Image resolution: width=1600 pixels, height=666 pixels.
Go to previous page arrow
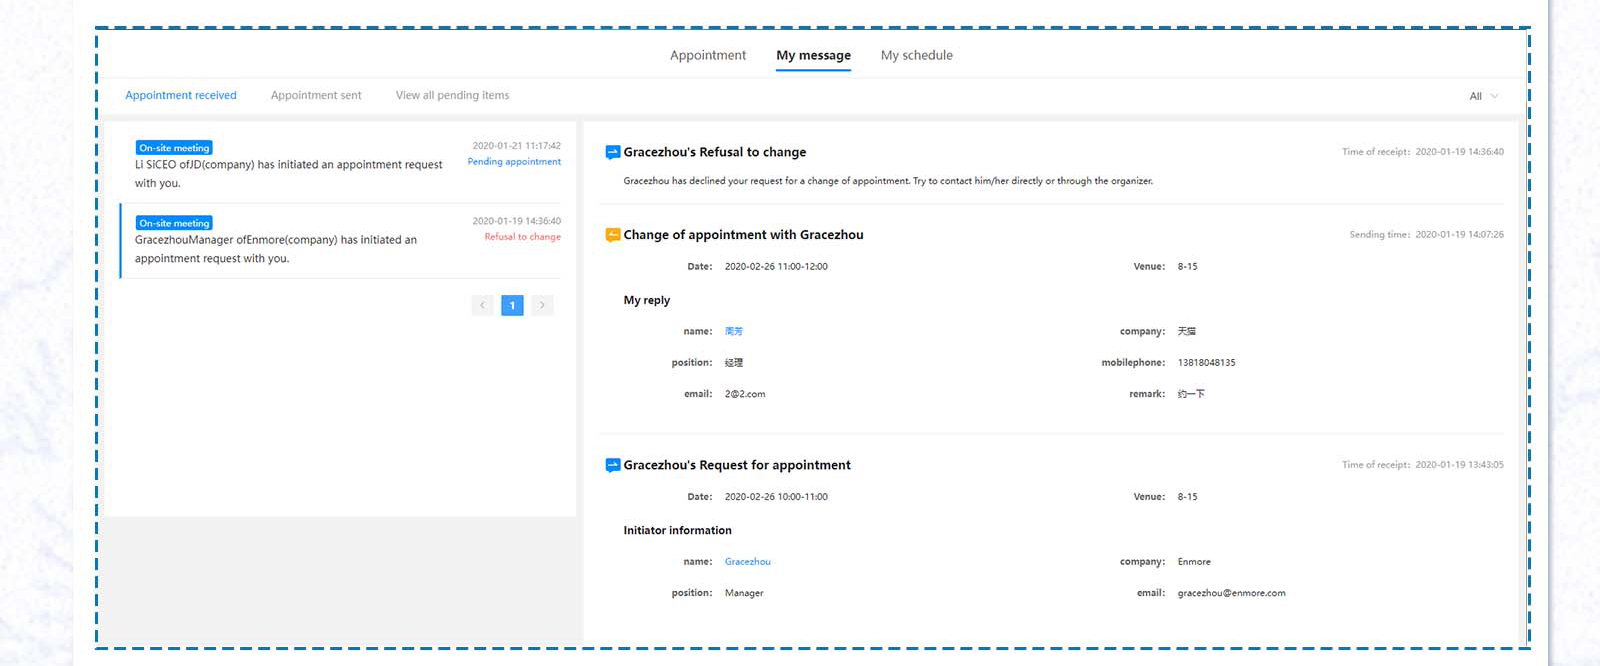pos(483,305)
